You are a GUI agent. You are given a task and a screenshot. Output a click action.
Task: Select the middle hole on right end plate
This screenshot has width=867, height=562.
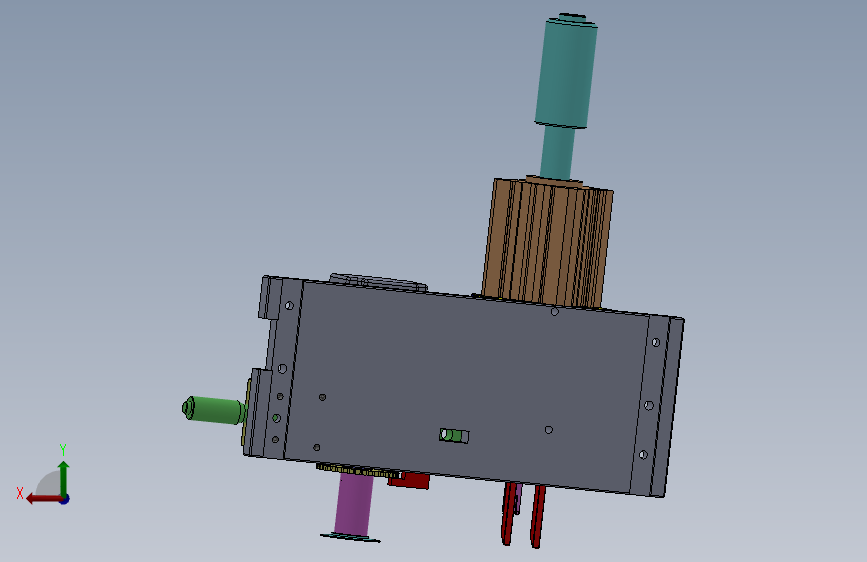coord(649,405)
